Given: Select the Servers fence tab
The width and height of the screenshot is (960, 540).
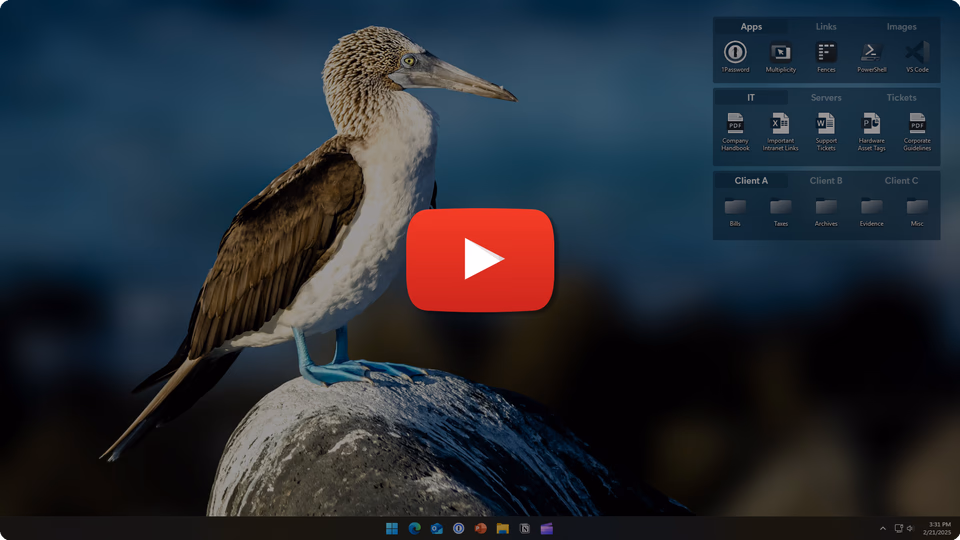Looking at the screenshot, I should [x=826, y=97].
